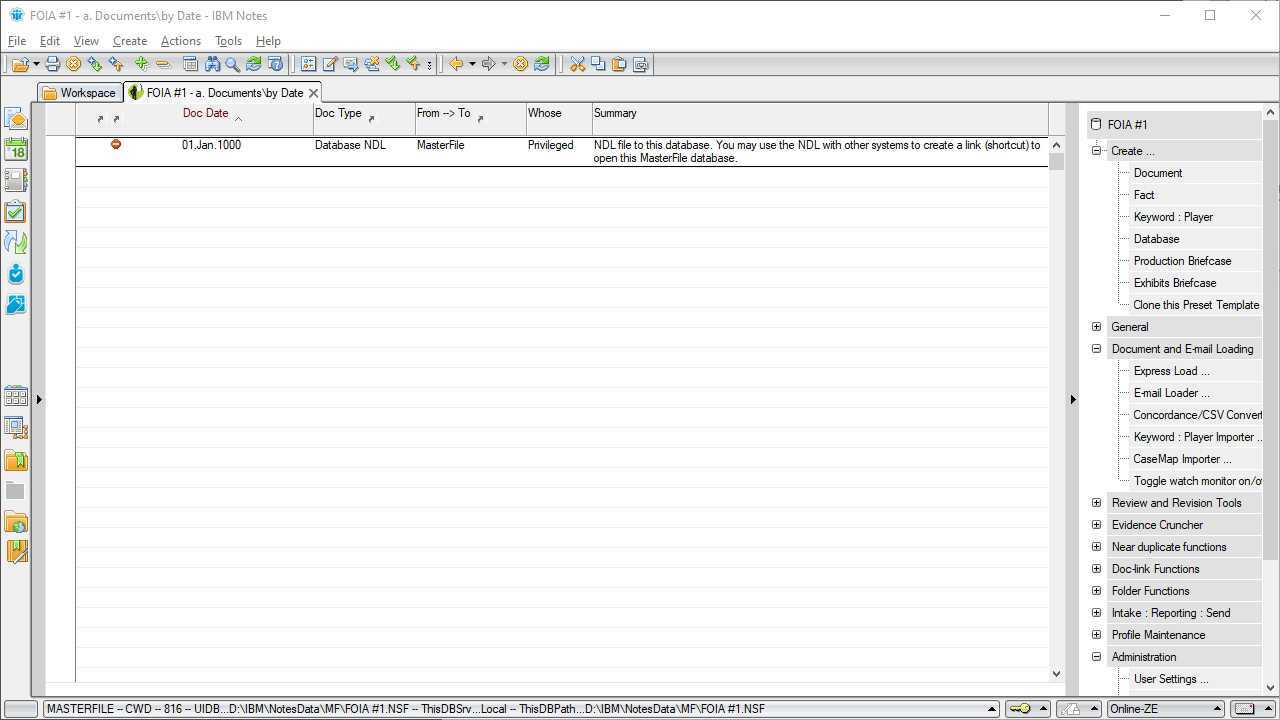
Task: Click the Open file toolbar icon
Action: (x=20, y=64)
